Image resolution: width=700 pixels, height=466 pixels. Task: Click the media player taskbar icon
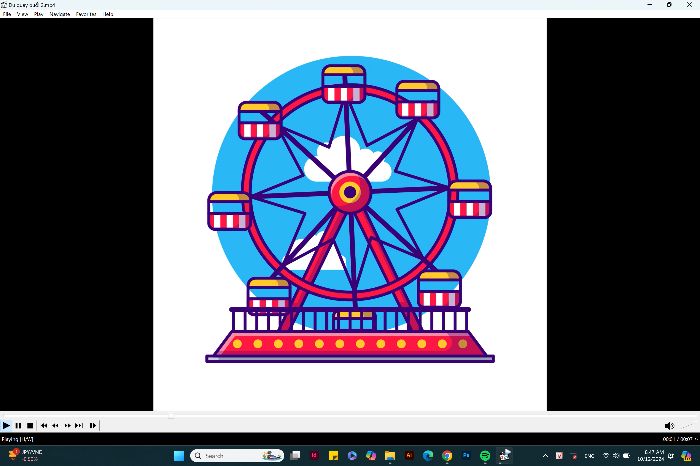click(504, 456)
